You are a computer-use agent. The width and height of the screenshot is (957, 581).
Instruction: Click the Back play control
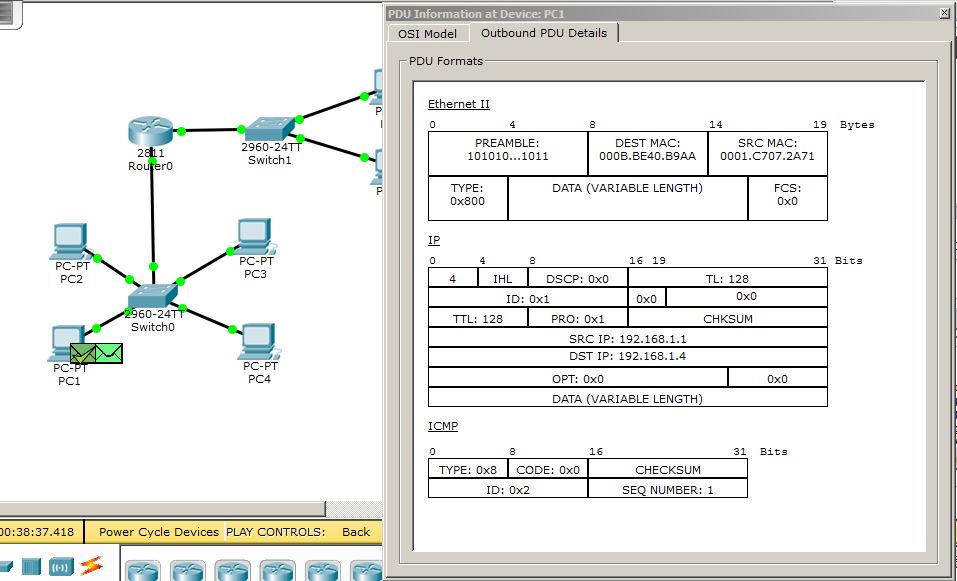click(356, 532)
